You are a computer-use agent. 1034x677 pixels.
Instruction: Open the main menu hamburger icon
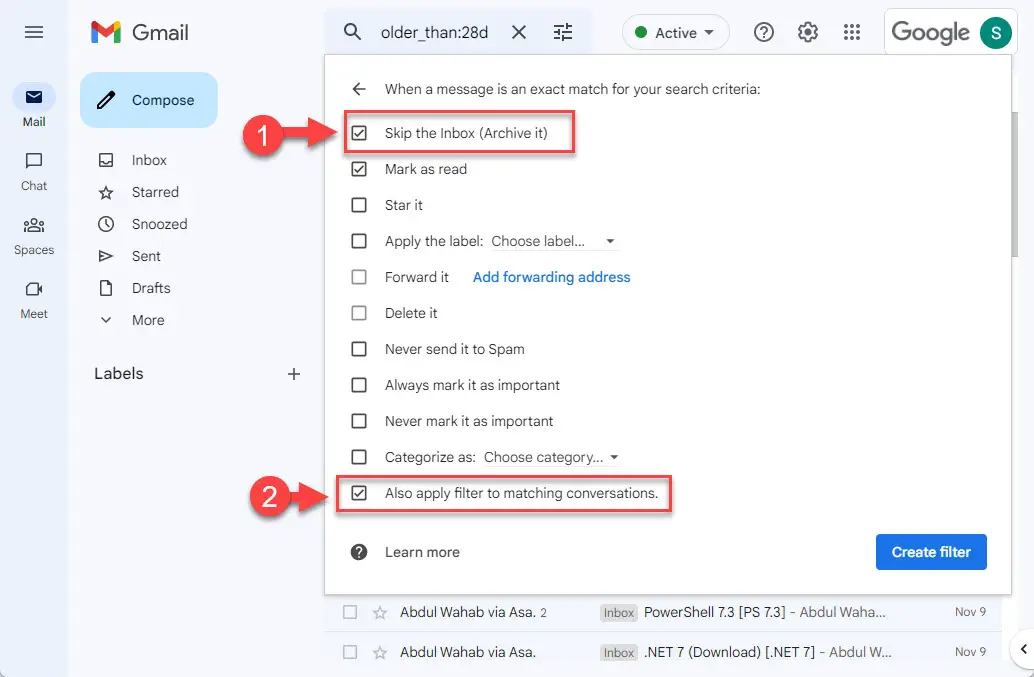[x=34, y=32]
